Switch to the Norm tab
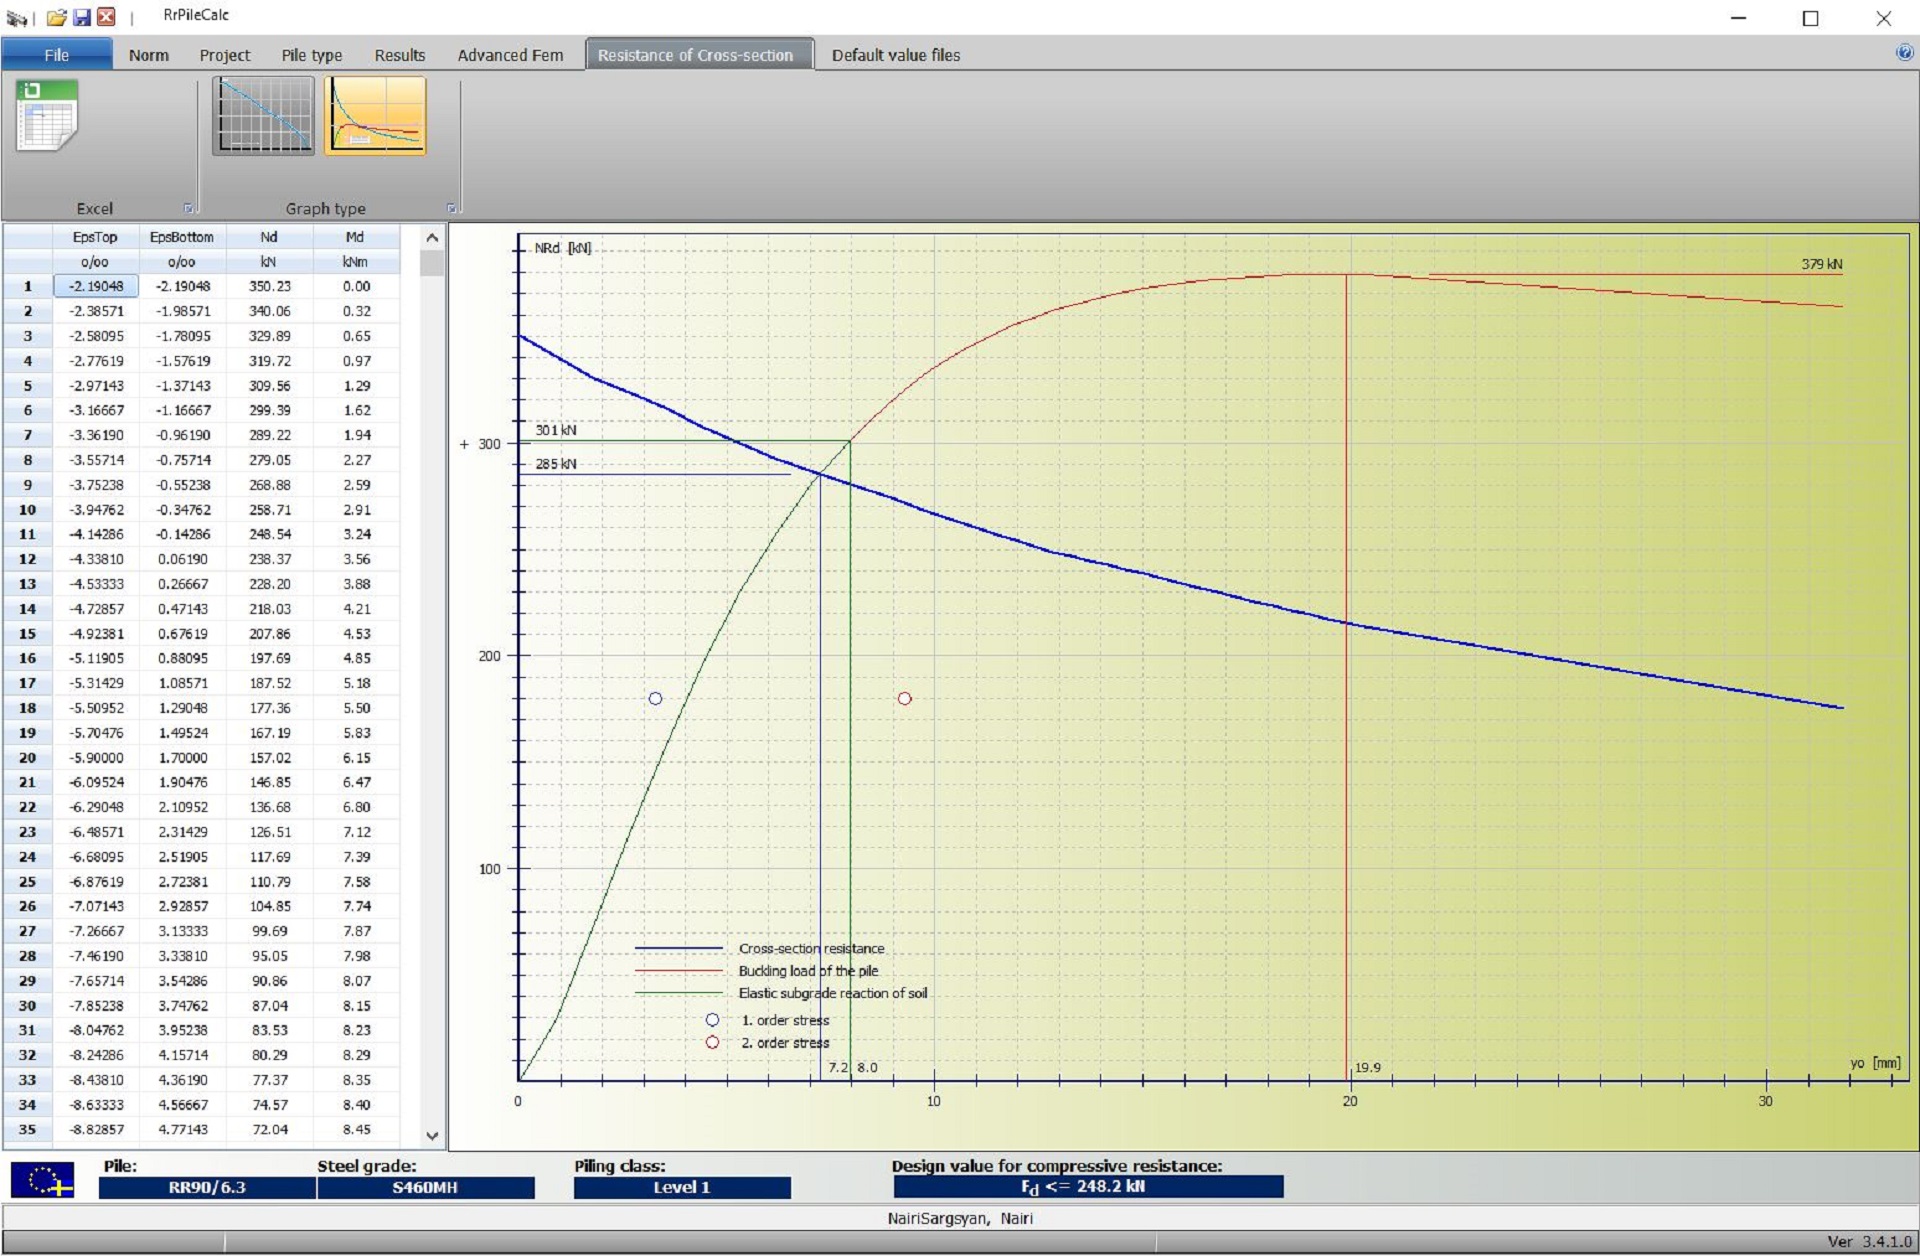 pos(148,55)
